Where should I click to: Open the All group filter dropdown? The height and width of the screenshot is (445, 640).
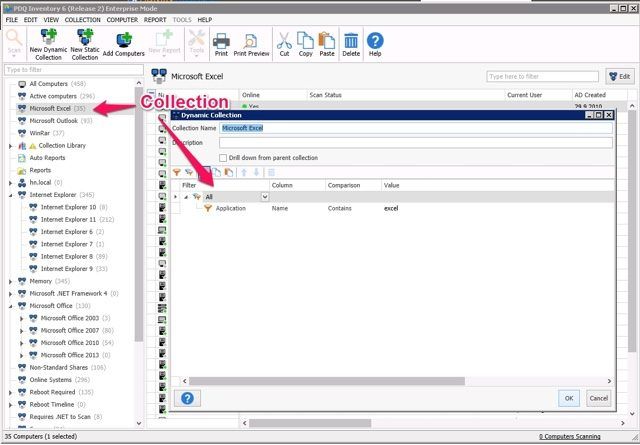coord(265,197)
